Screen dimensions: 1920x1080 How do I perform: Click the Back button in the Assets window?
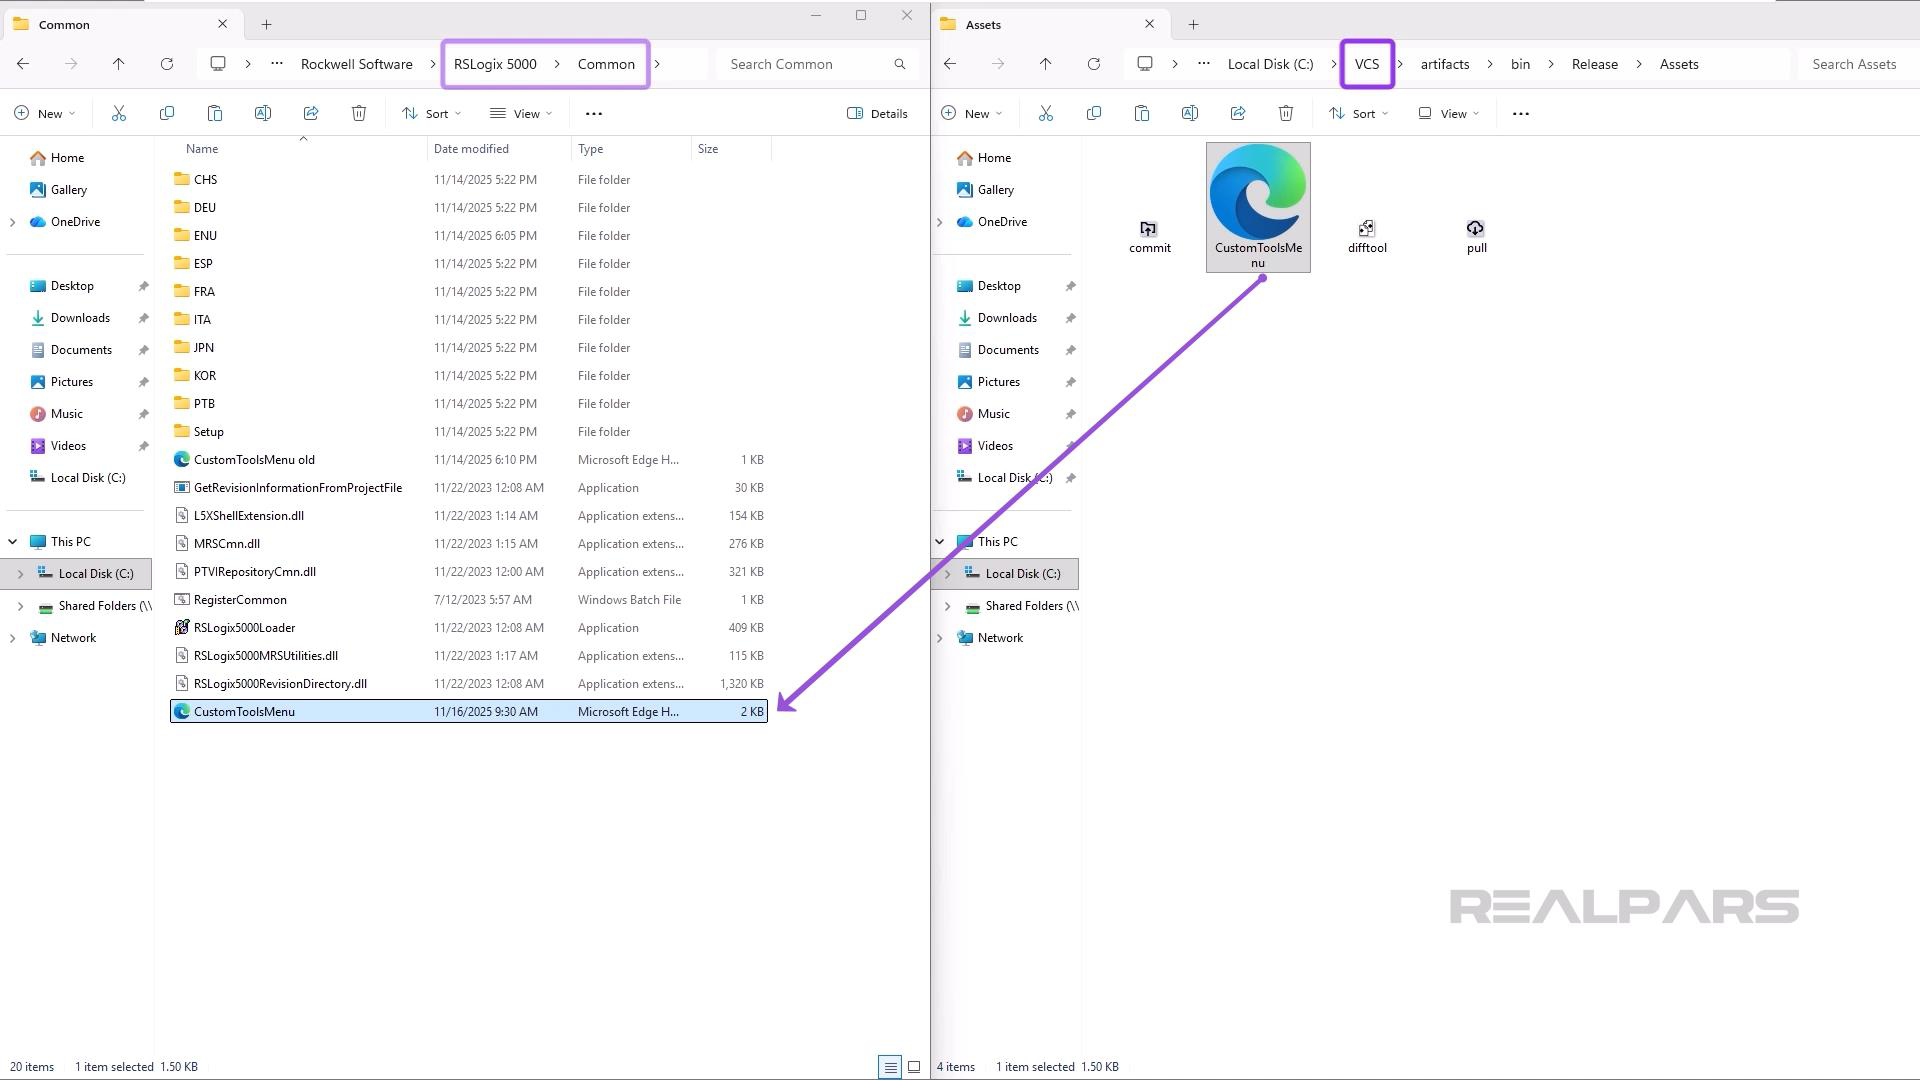[x=948, y=63]
